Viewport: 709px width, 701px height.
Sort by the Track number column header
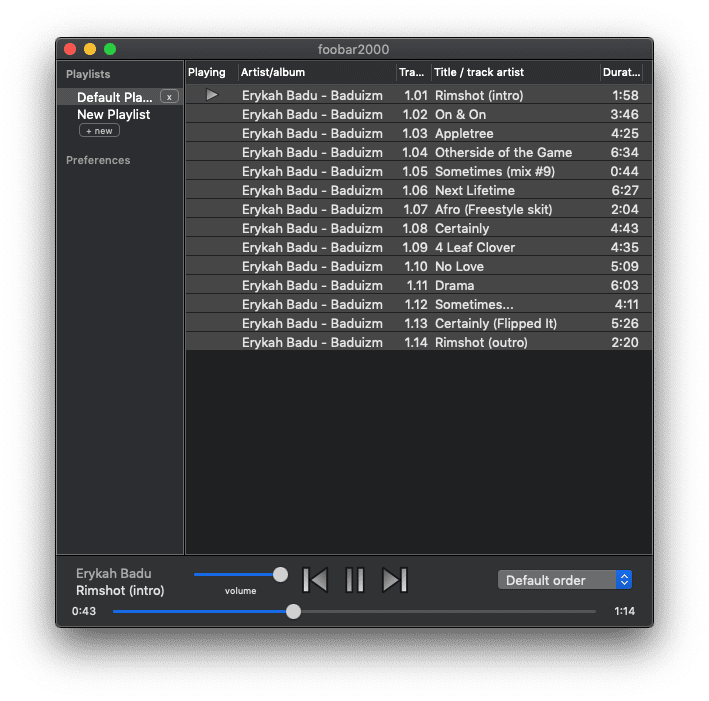[414, 72]
